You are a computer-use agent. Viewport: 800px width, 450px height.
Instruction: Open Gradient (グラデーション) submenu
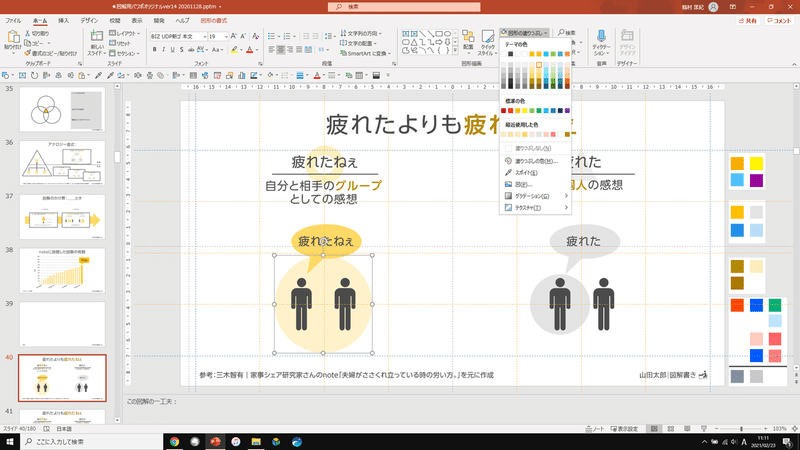pos(535,196)
